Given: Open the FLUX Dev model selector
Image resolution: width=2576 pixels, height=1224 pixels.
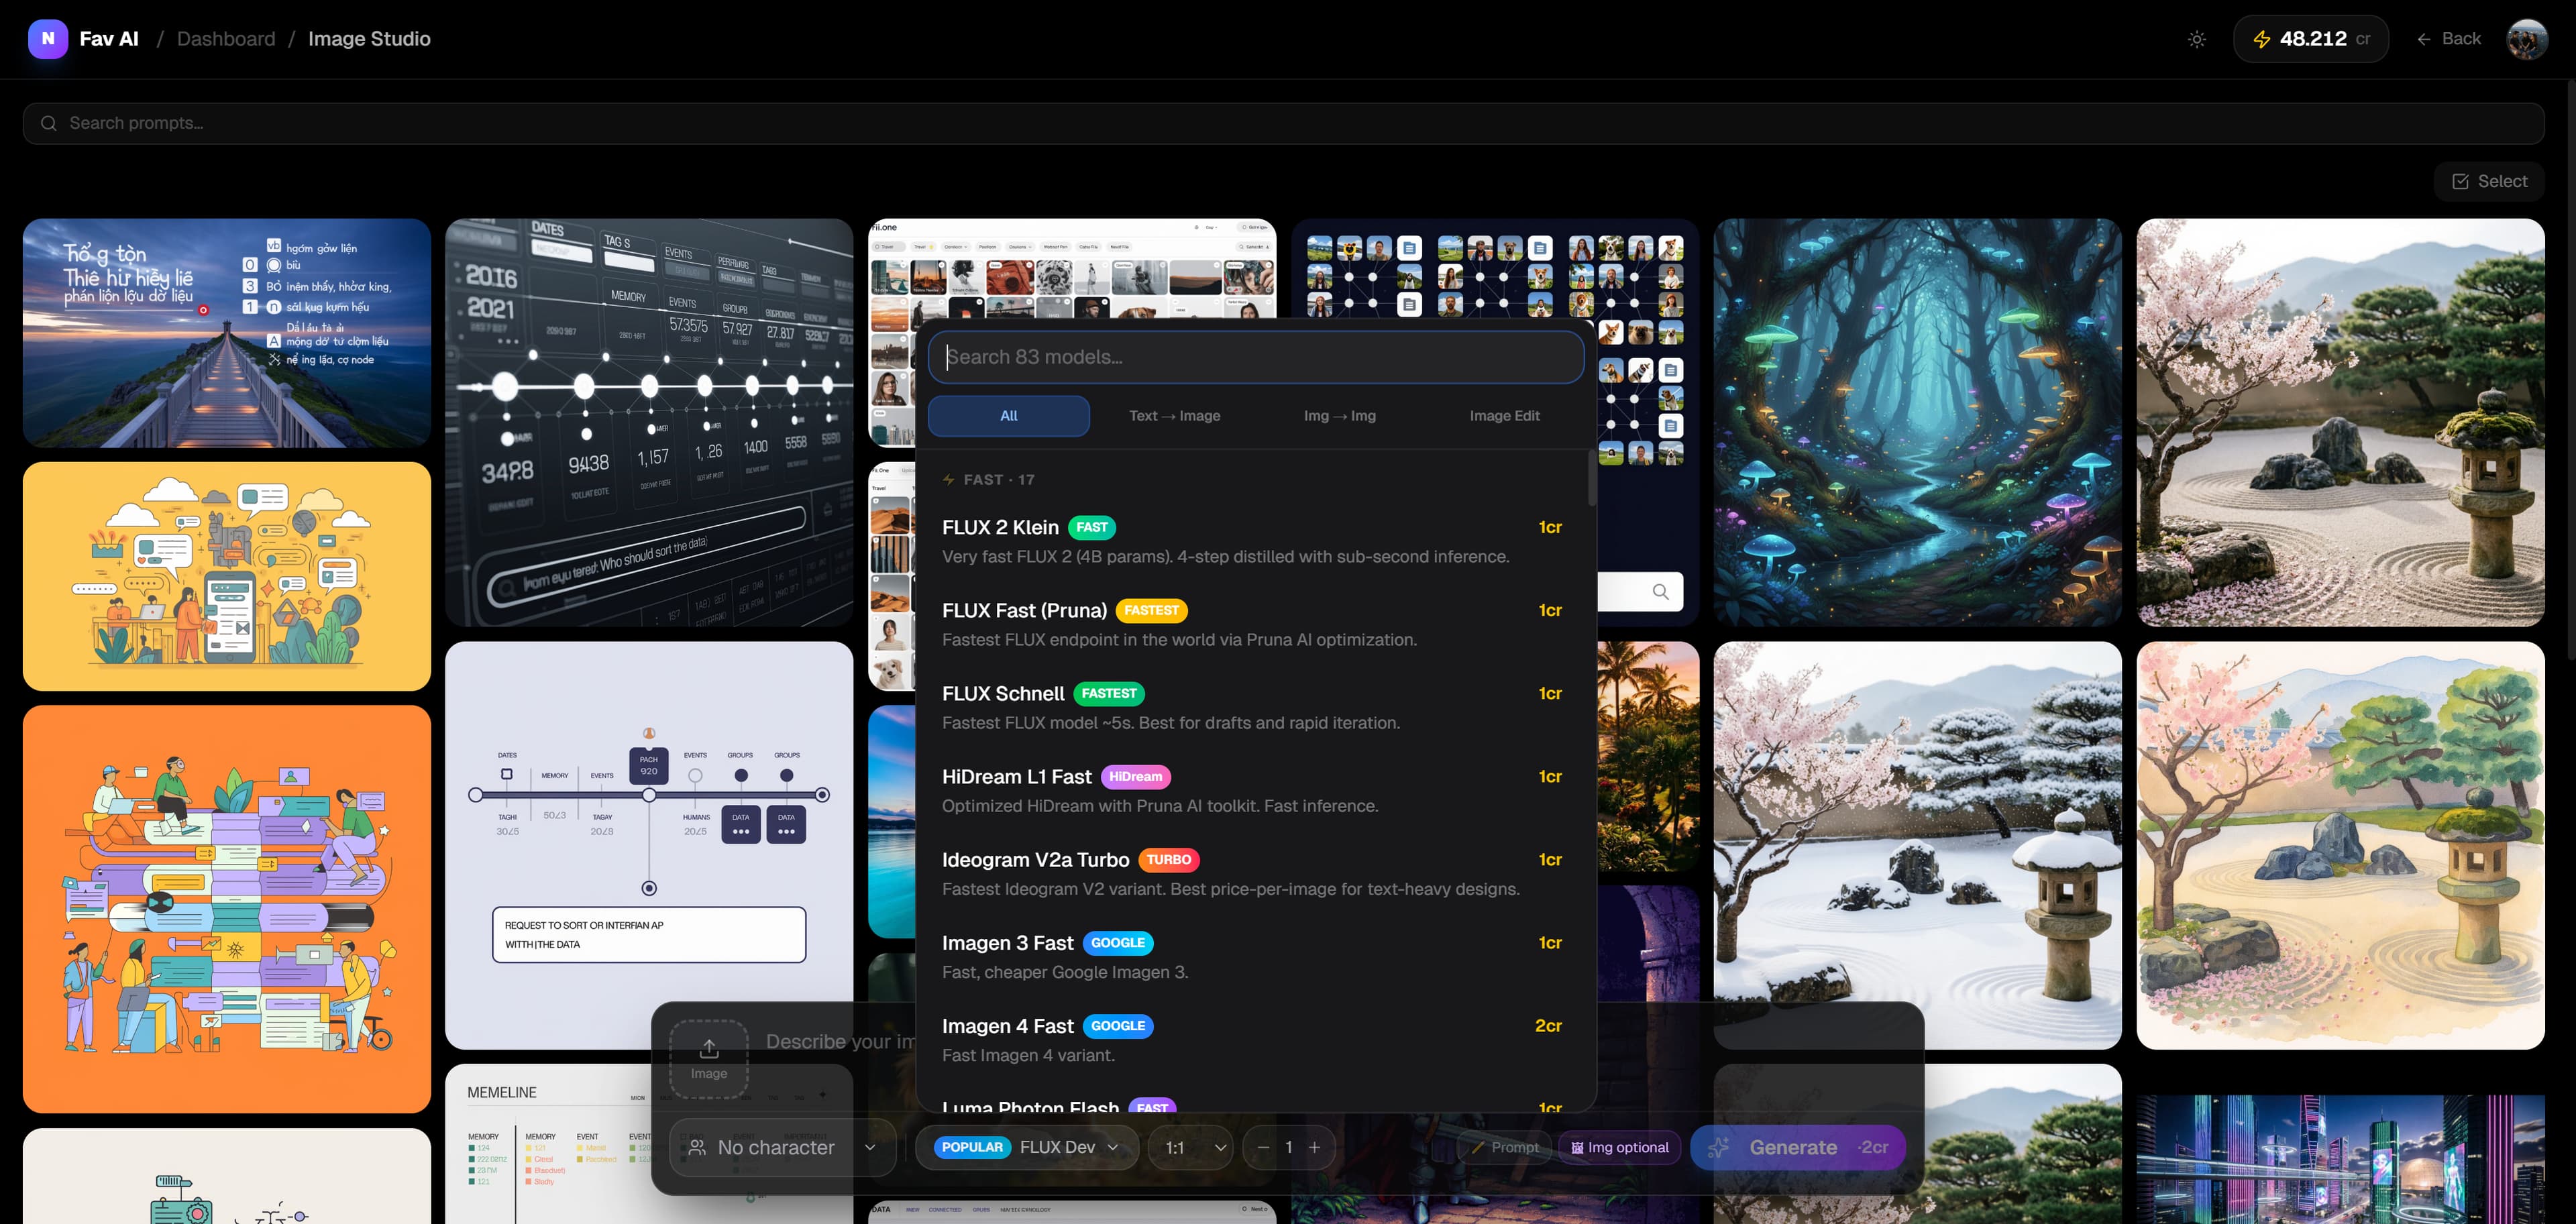Looking at the screenshot, I should click(x=1027, y=1147).
